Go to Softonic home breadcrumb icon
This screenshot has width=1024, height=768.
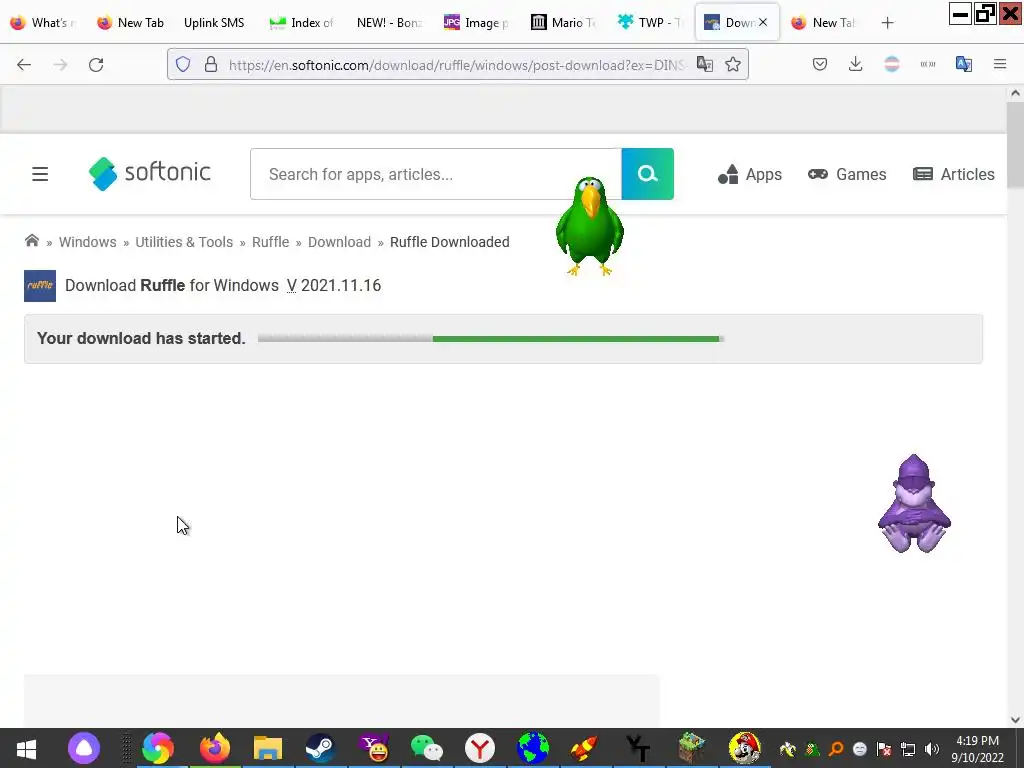pos(31,241)
